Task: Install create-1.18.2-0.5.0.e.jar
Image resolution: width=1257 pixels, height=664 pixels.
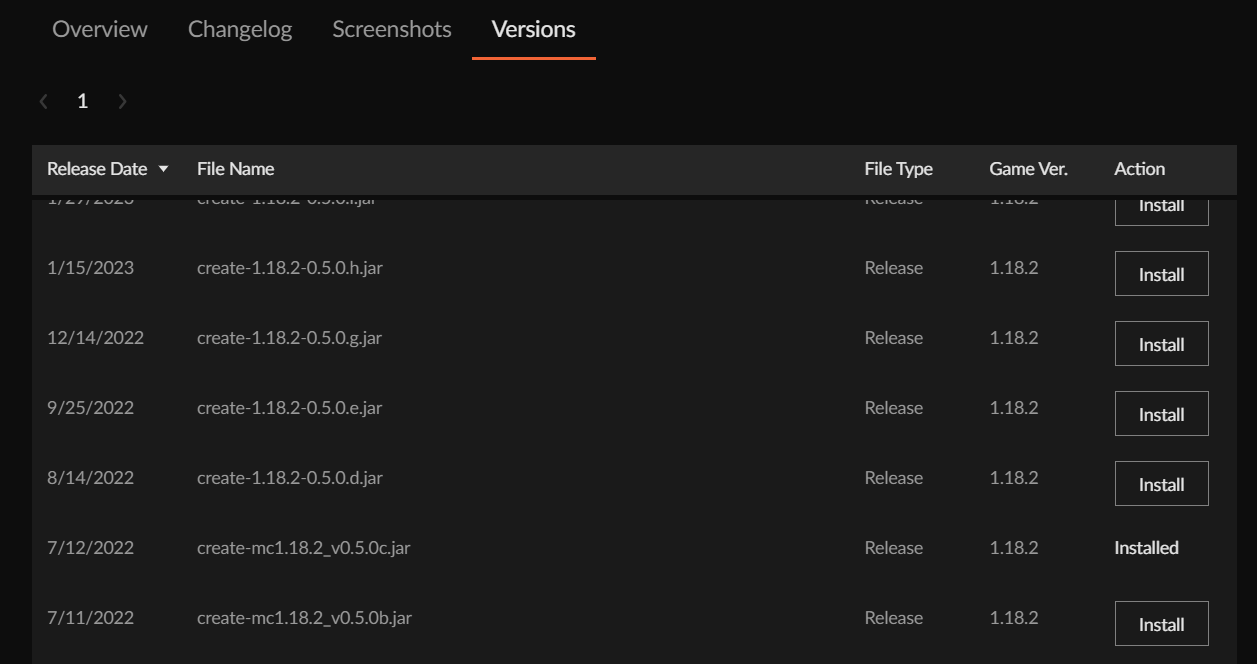Action: click(1161, 414)
